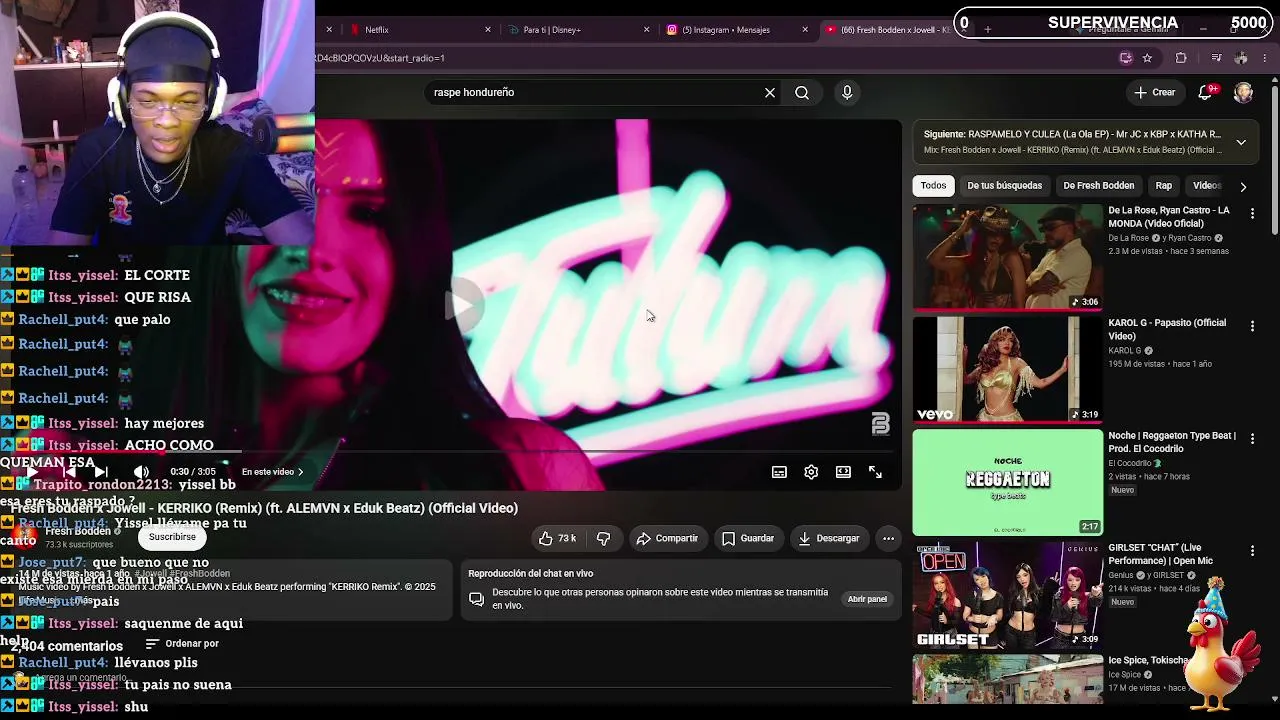Click the large play overlay on the video
The height and width of the screenshot is (720, 1280).
462,304
